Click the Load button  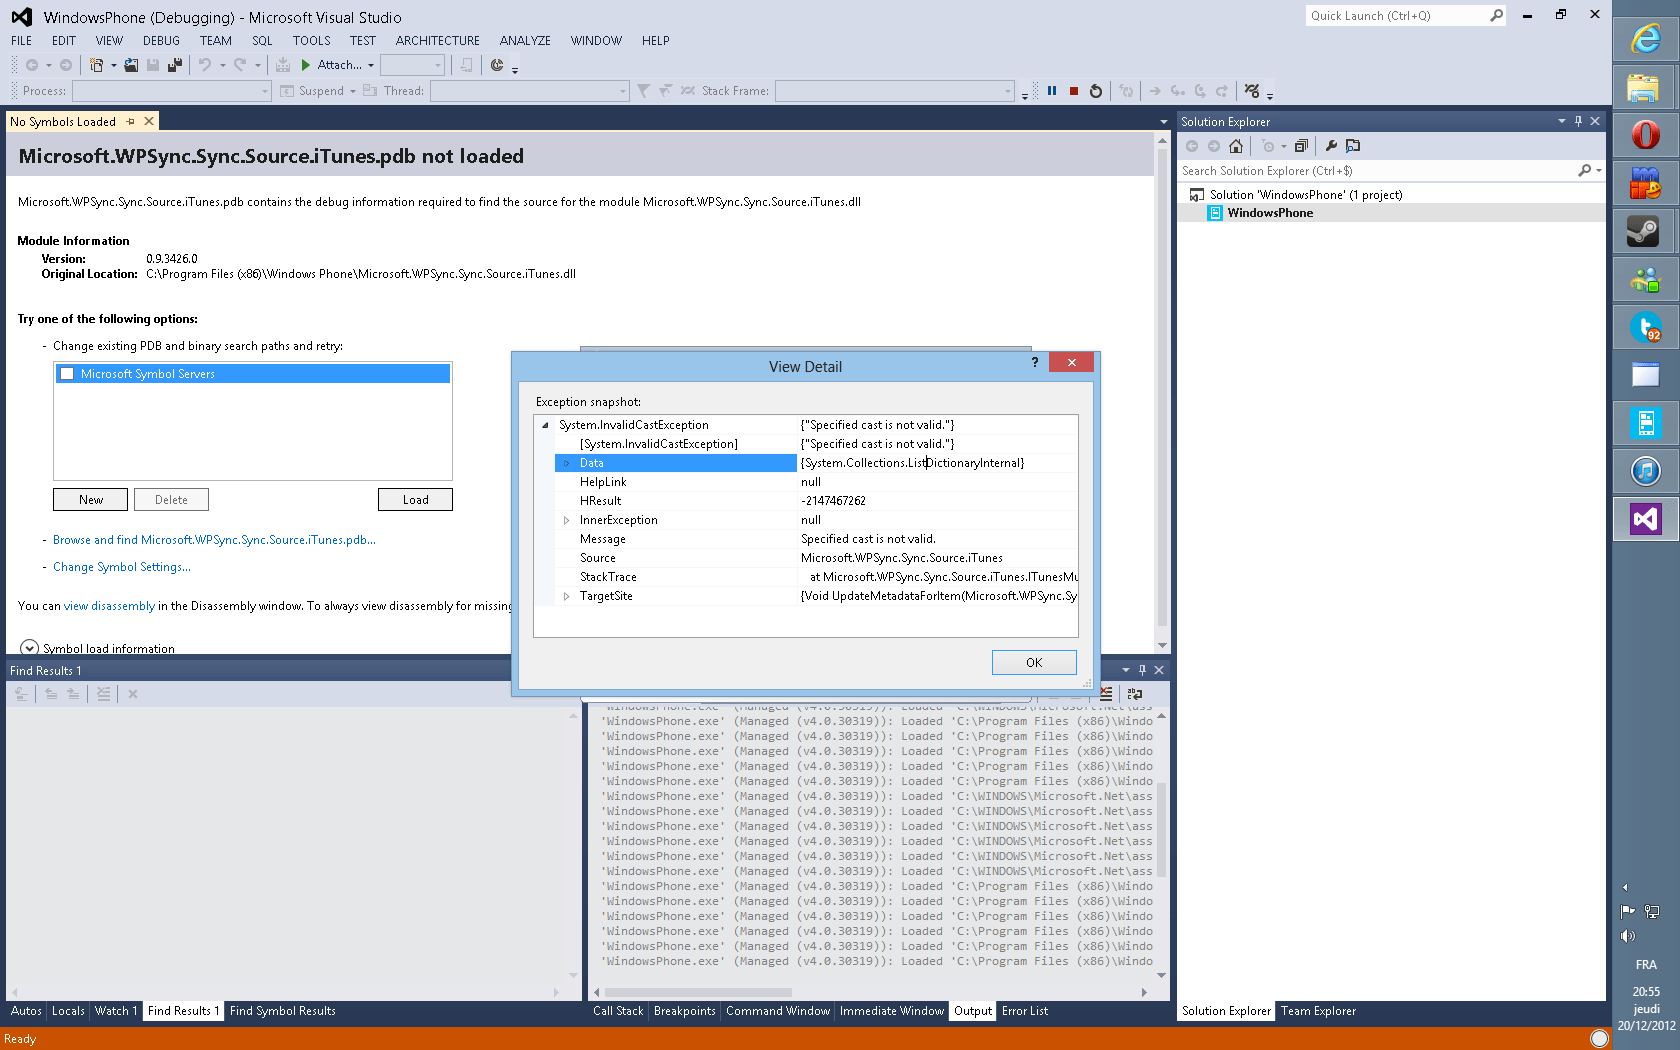click(415, 500)
